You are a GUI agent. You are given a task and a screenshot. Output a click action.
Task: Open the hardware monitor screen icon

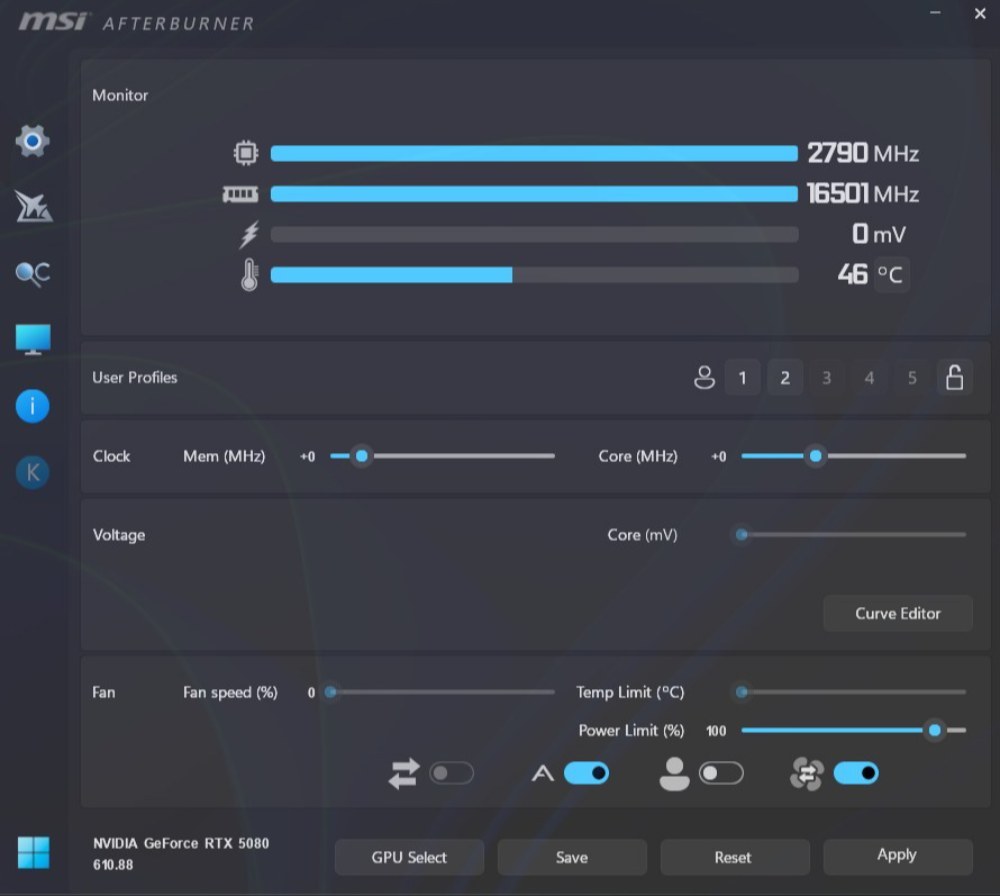33,339
